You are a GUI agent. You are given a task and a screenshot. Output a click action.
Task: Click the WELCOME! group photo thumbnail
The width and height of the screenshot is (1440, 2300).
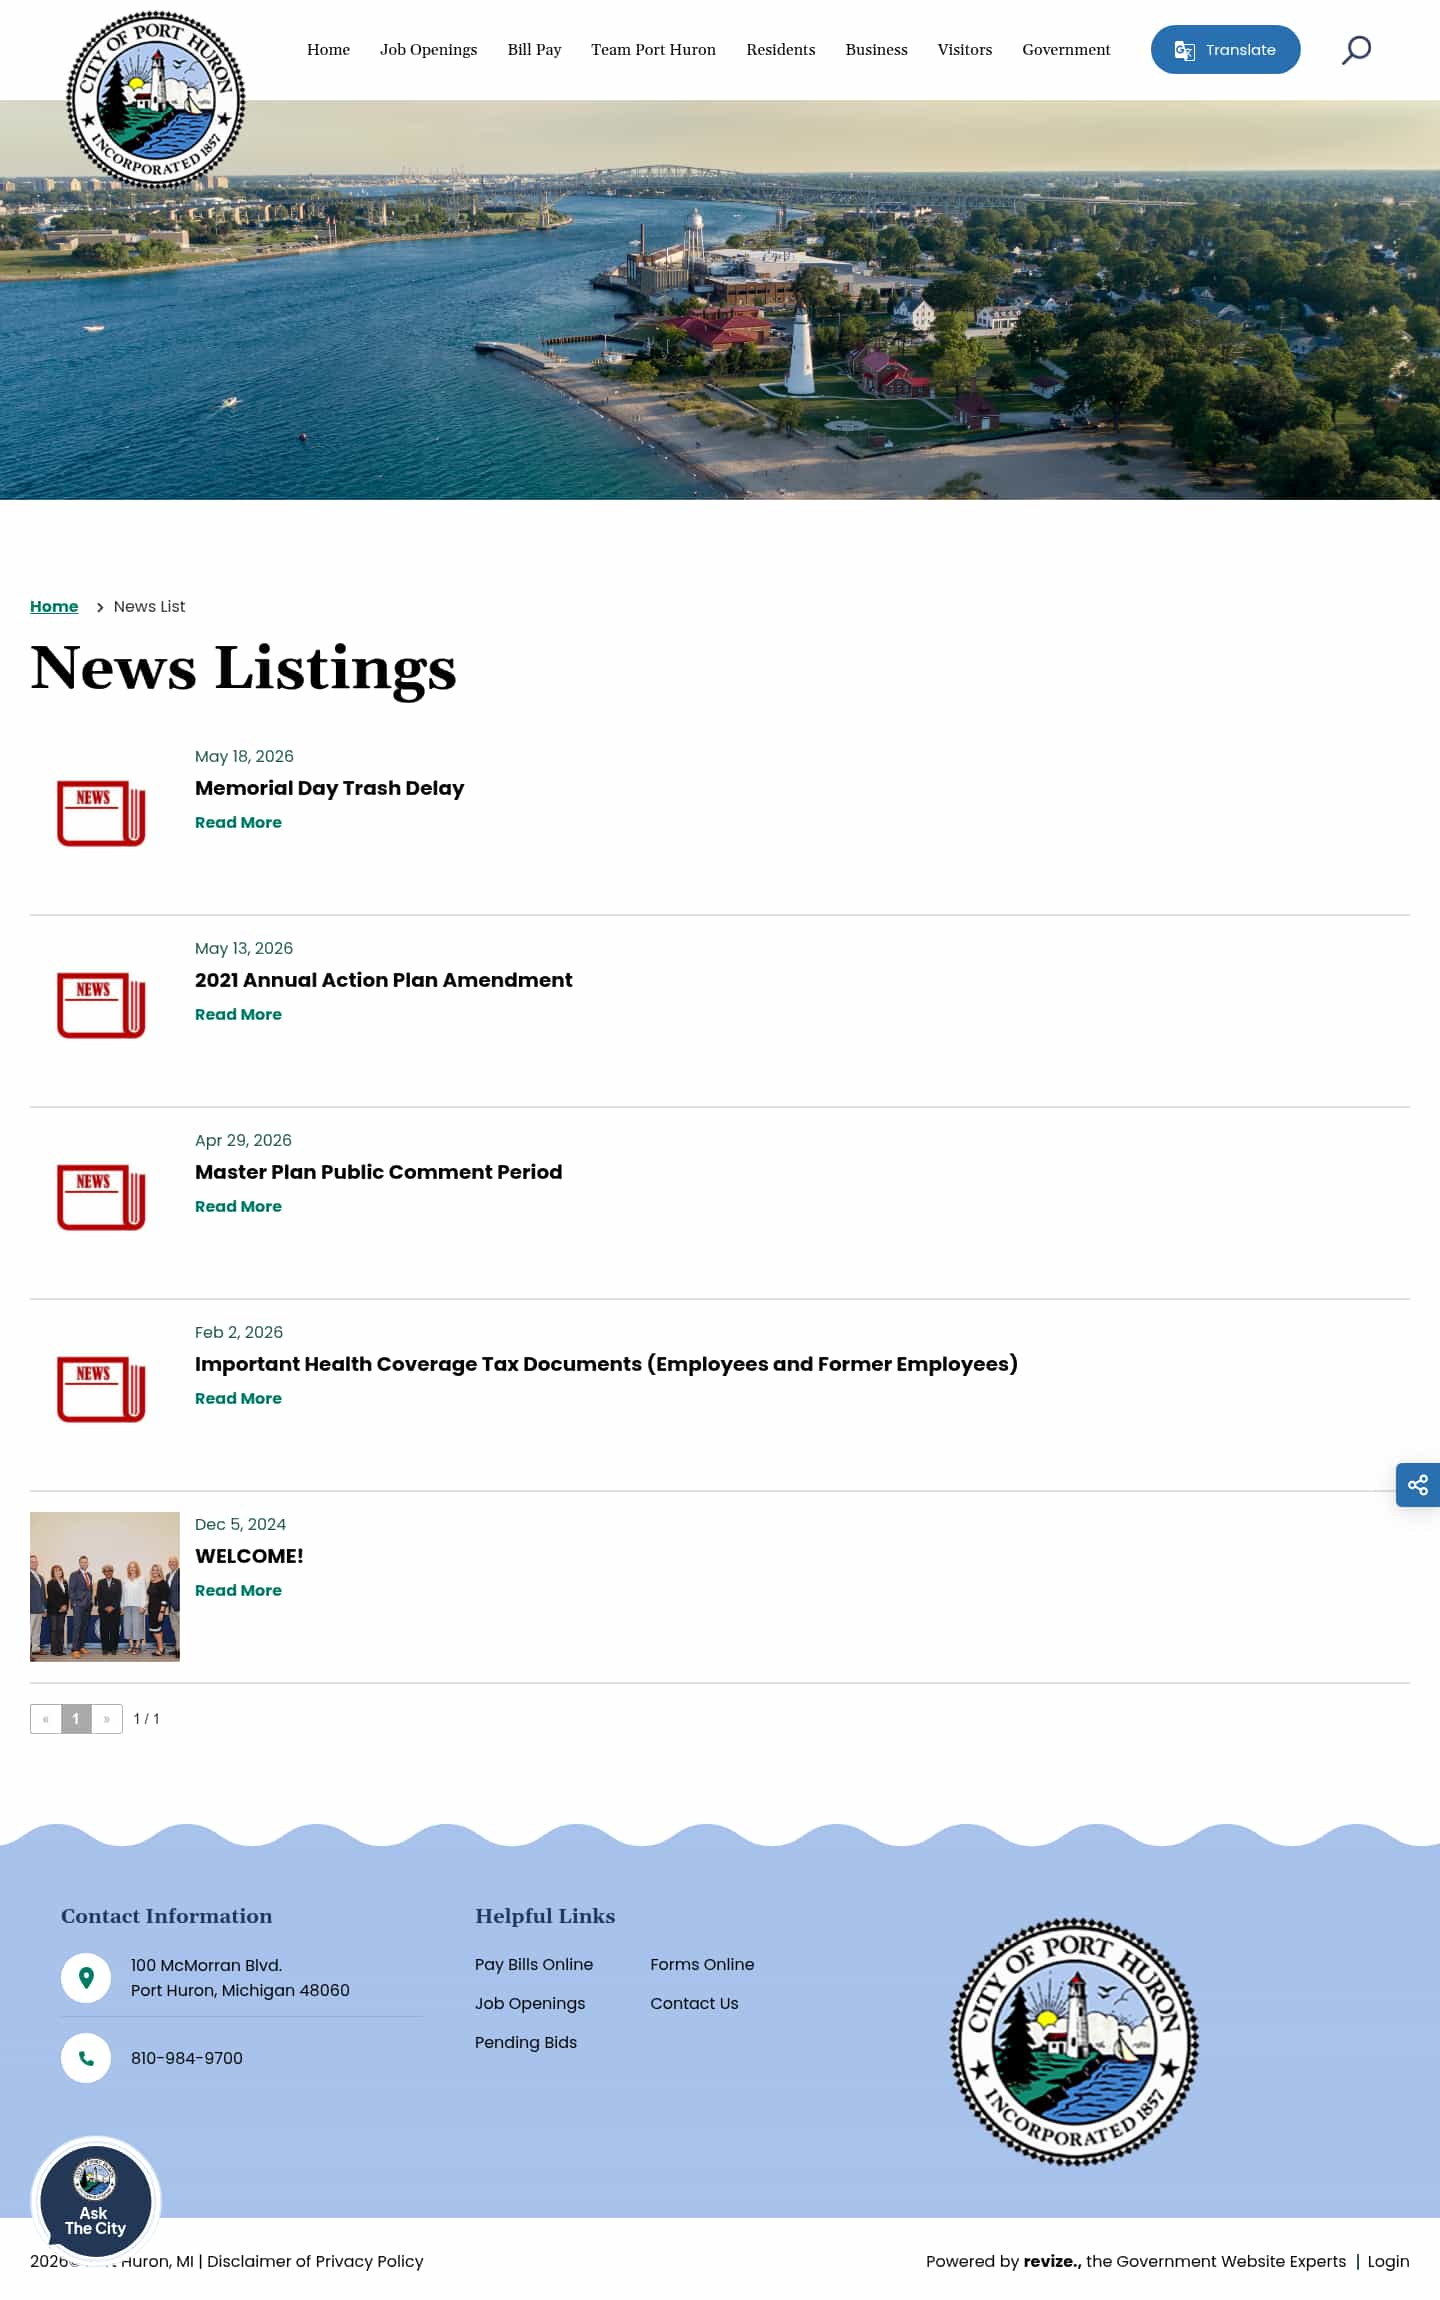[x=105, y=1586]
